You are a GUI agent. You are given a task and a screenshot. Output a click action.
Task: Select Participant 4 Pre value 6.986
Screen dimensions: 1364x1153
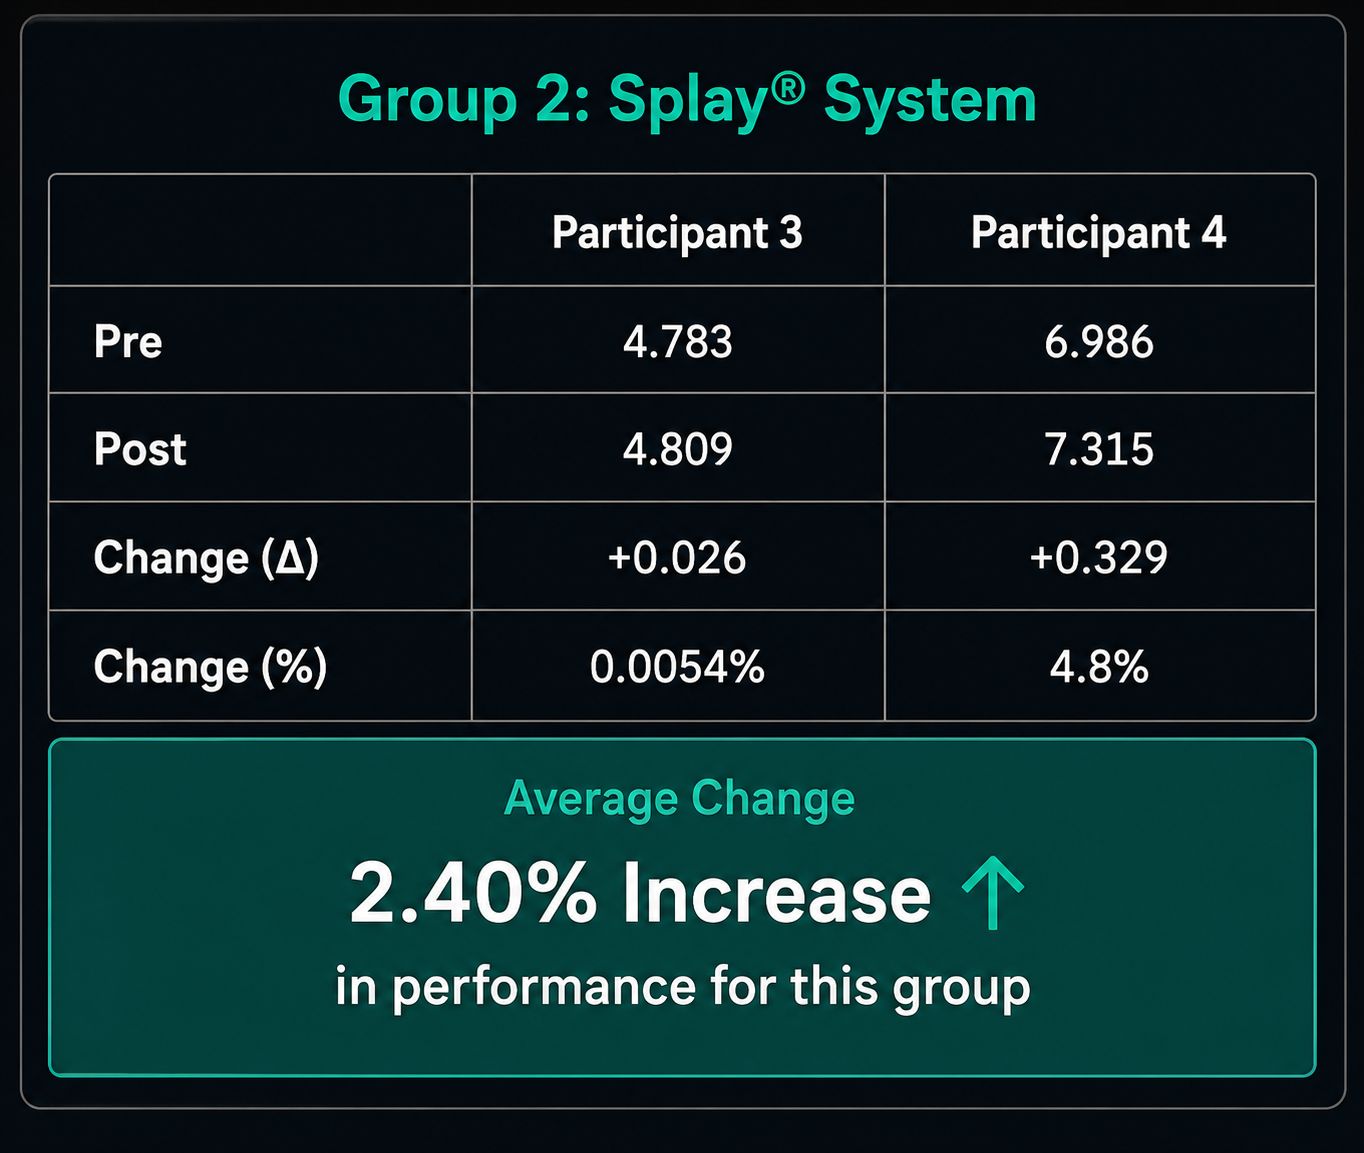point(1099,342)
